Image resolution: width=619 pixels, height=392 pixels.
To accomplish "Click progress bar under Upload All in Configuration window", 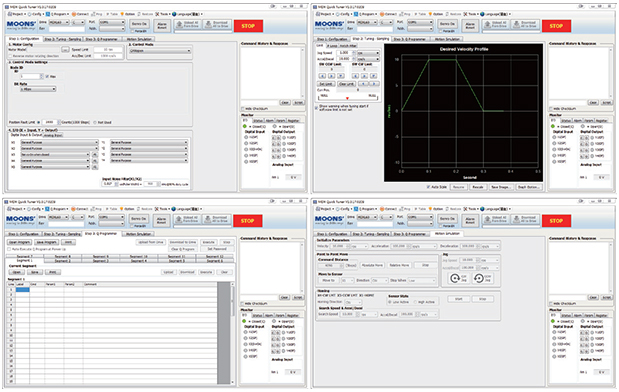I will 202,31.
